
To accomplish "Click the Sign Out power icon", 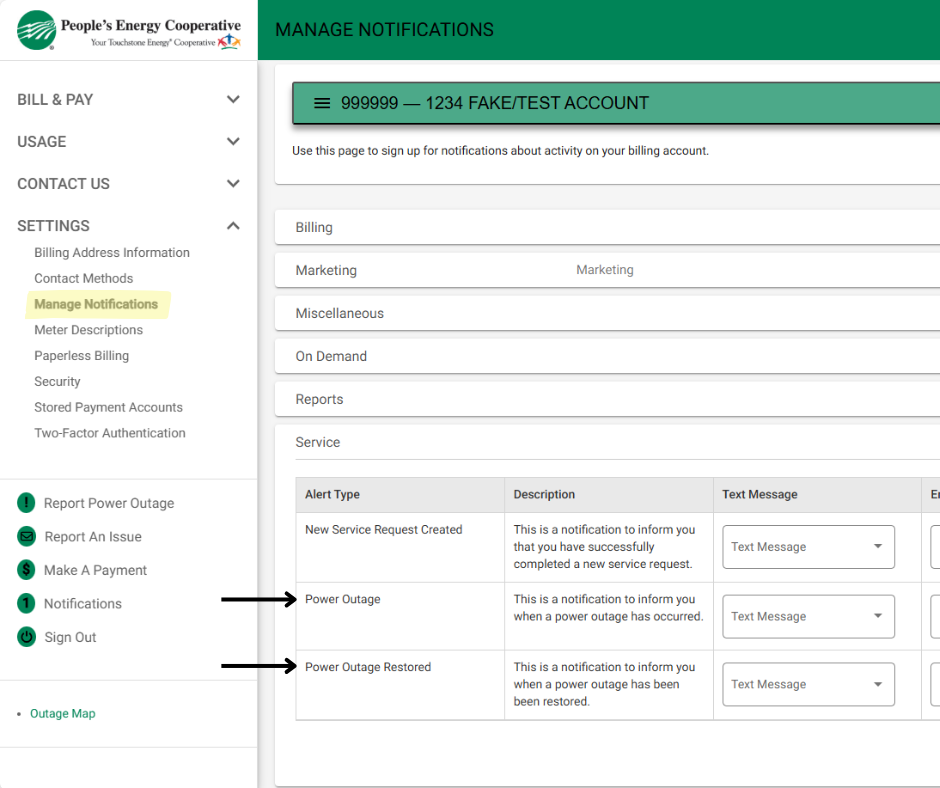I will pos(26,637).
